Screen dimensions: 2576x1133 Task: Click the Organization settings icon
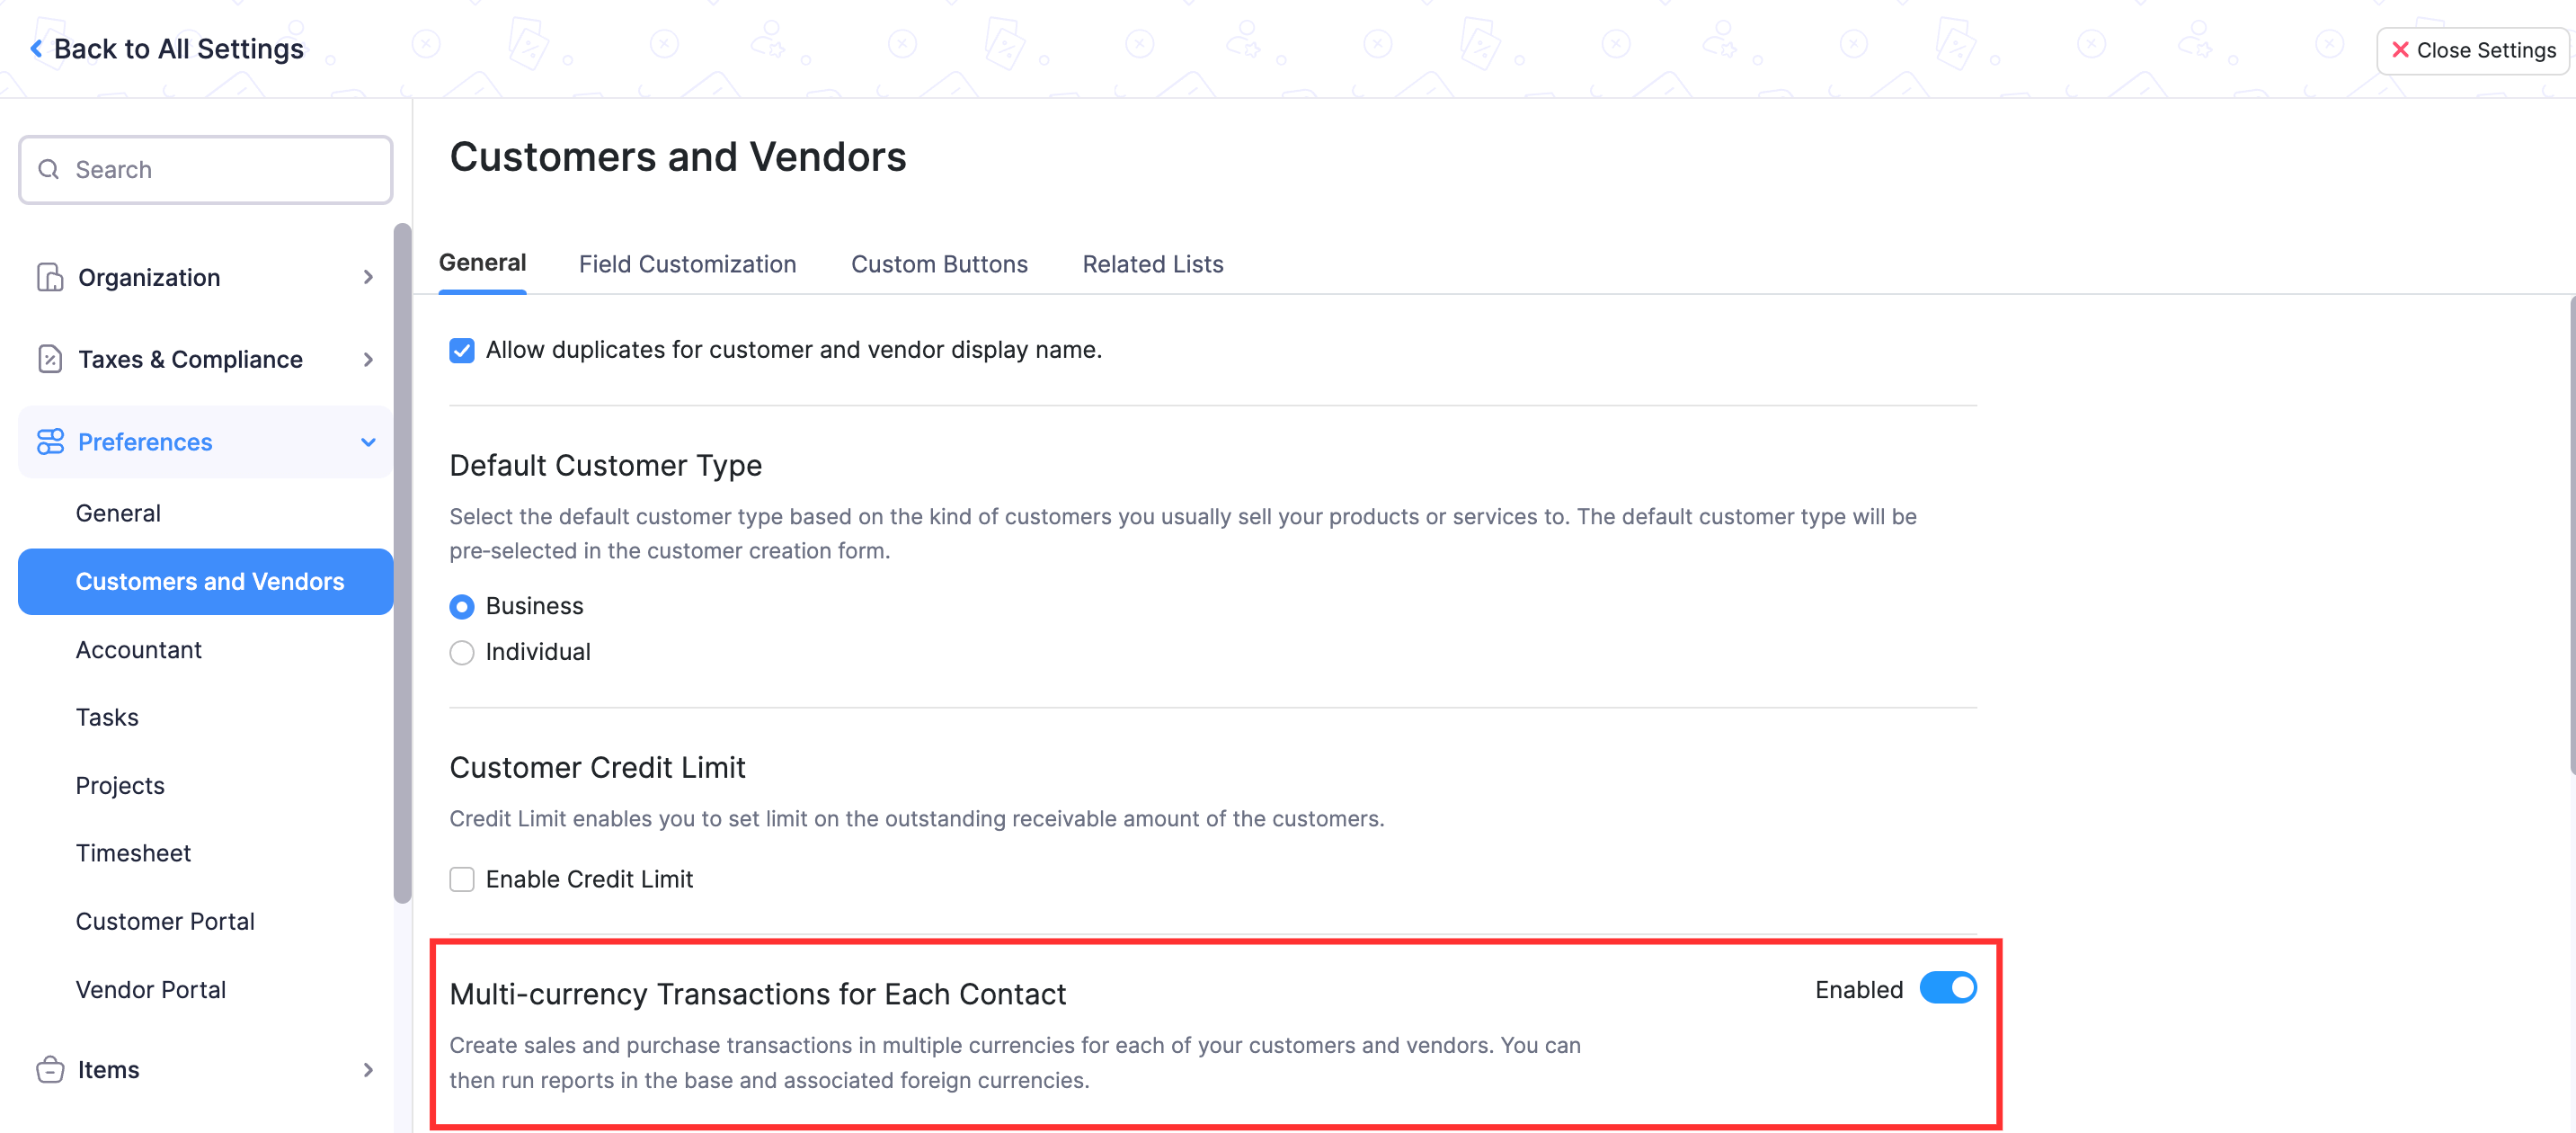[49, 276]
